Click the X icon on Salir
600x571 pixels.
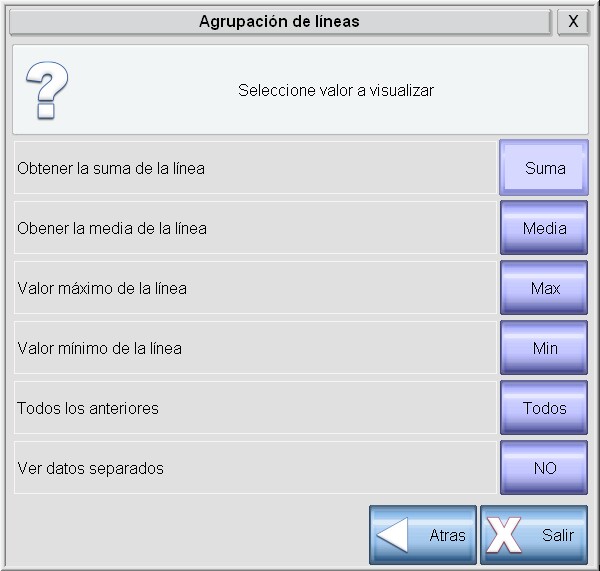click(504, 535)
